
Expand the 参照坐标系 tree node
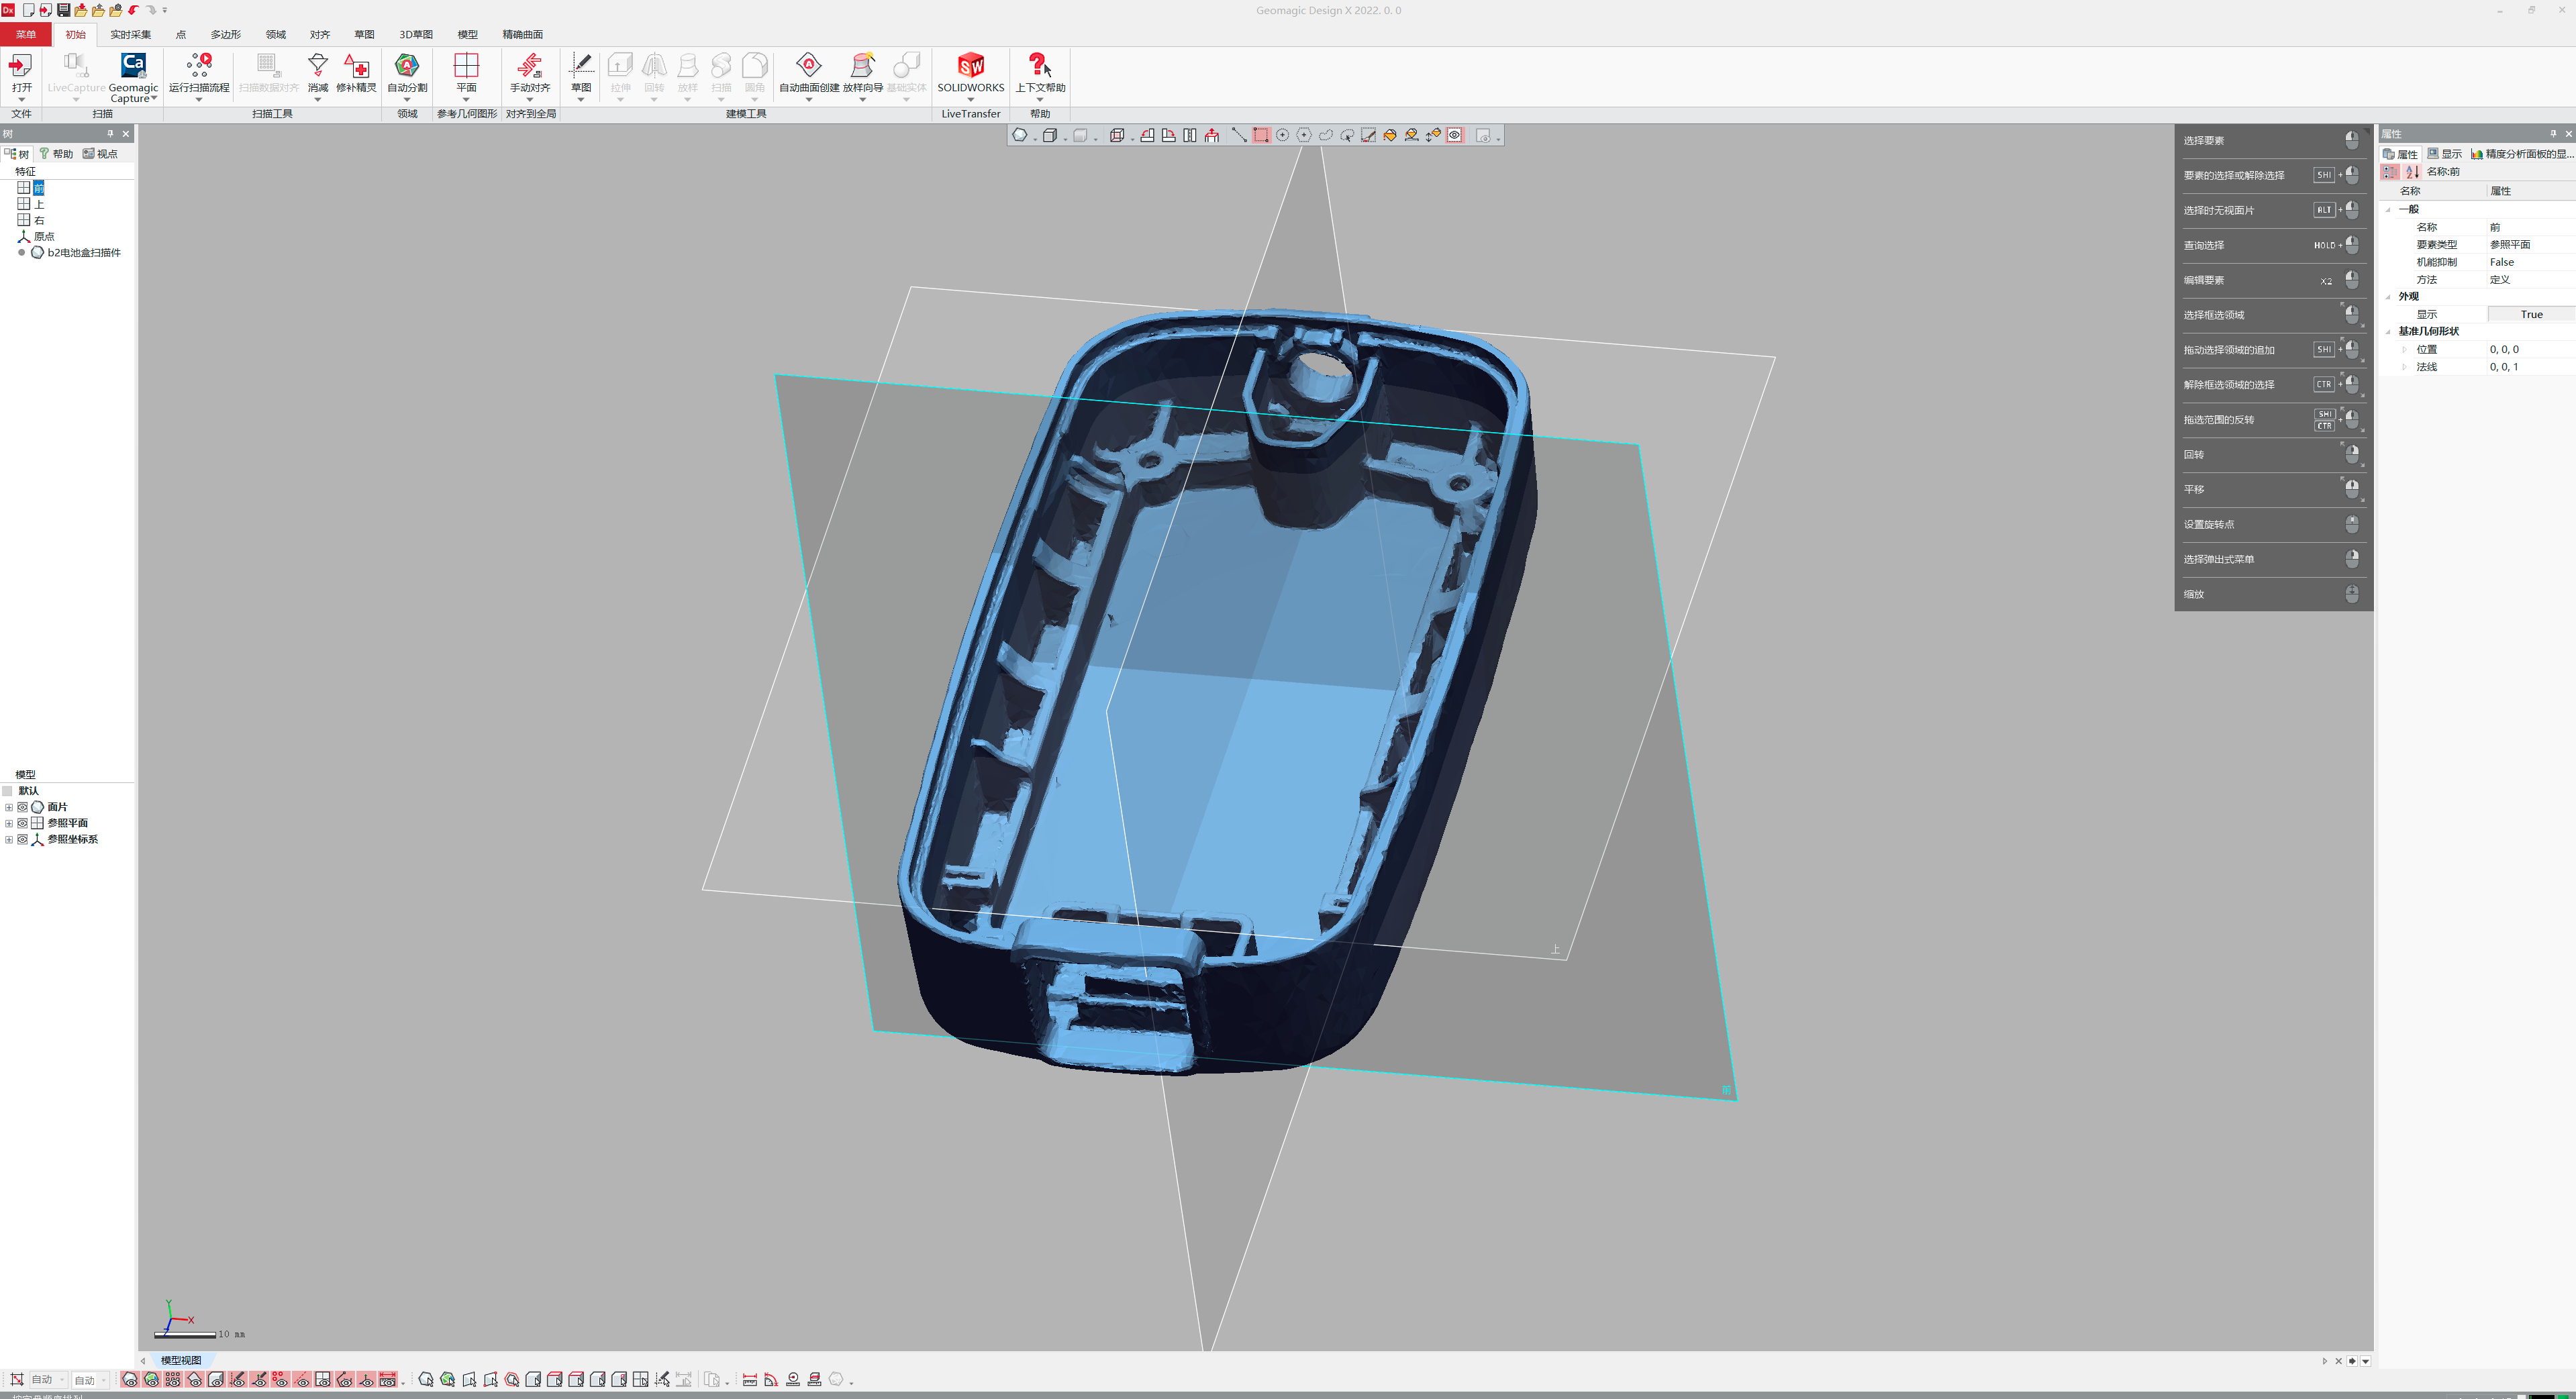click(9, 839)
